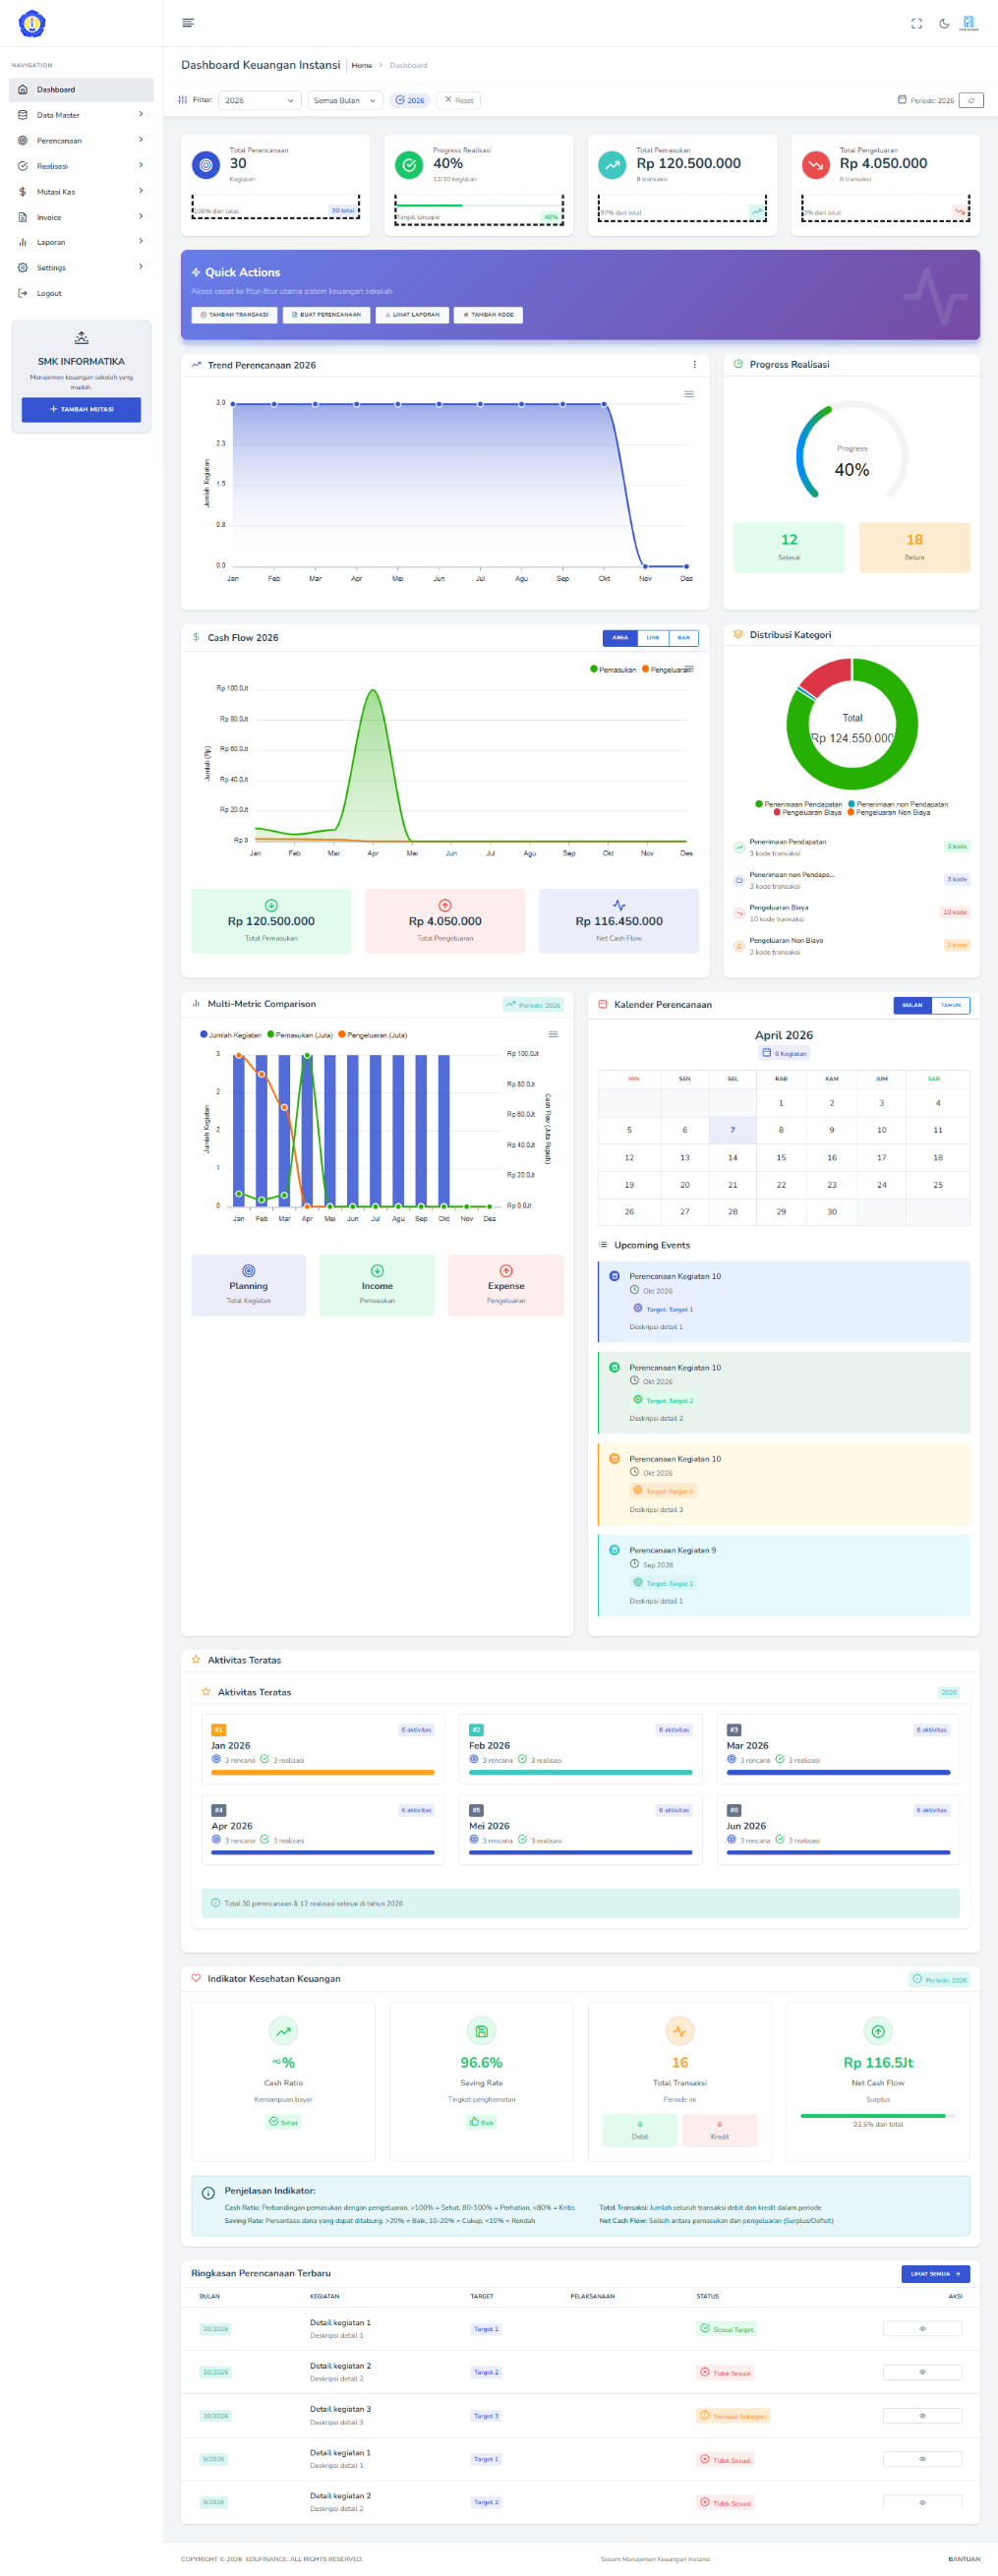Expand the Perencanaan sidebar submenu
The height and width of the screenshot is (2576, 998).
(81, 140)
